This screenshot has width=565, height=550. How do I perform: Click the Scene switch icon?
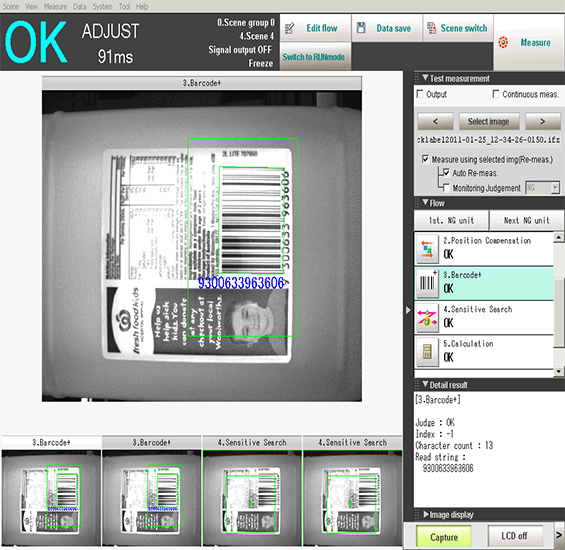[431, 28]
